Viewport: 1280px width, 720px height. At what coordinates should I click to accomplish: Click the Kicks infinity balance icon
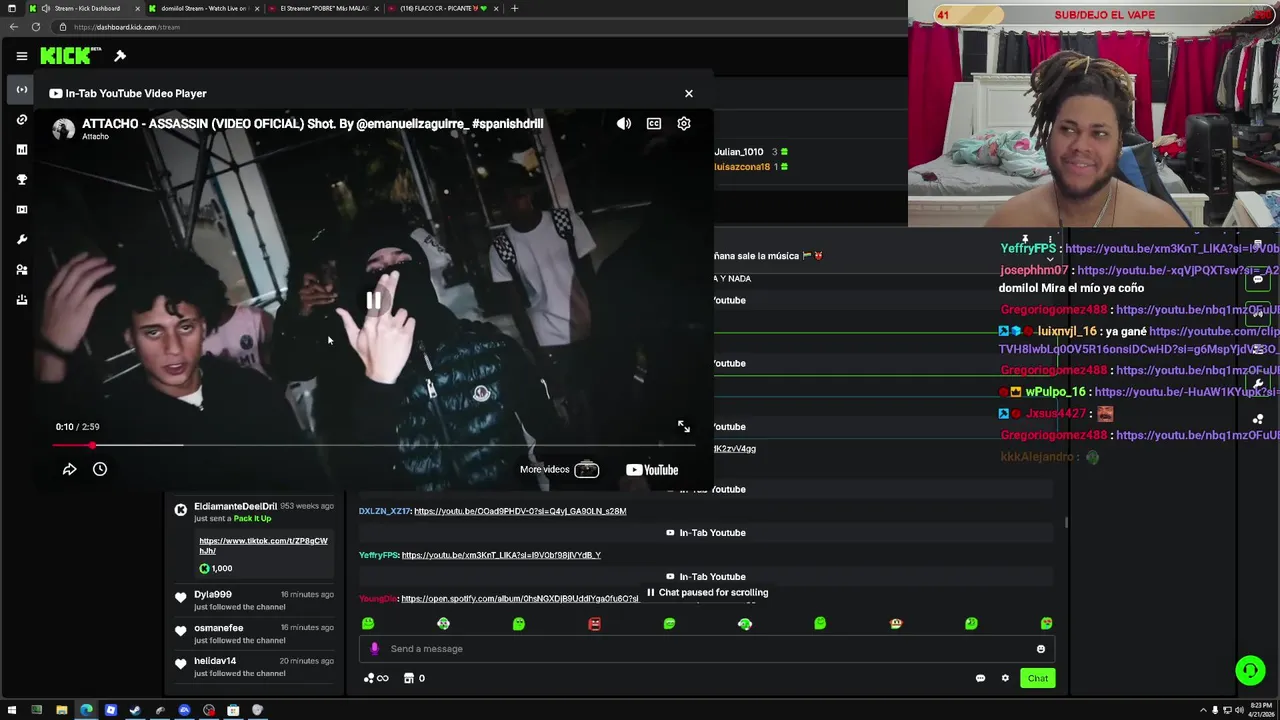376,678
